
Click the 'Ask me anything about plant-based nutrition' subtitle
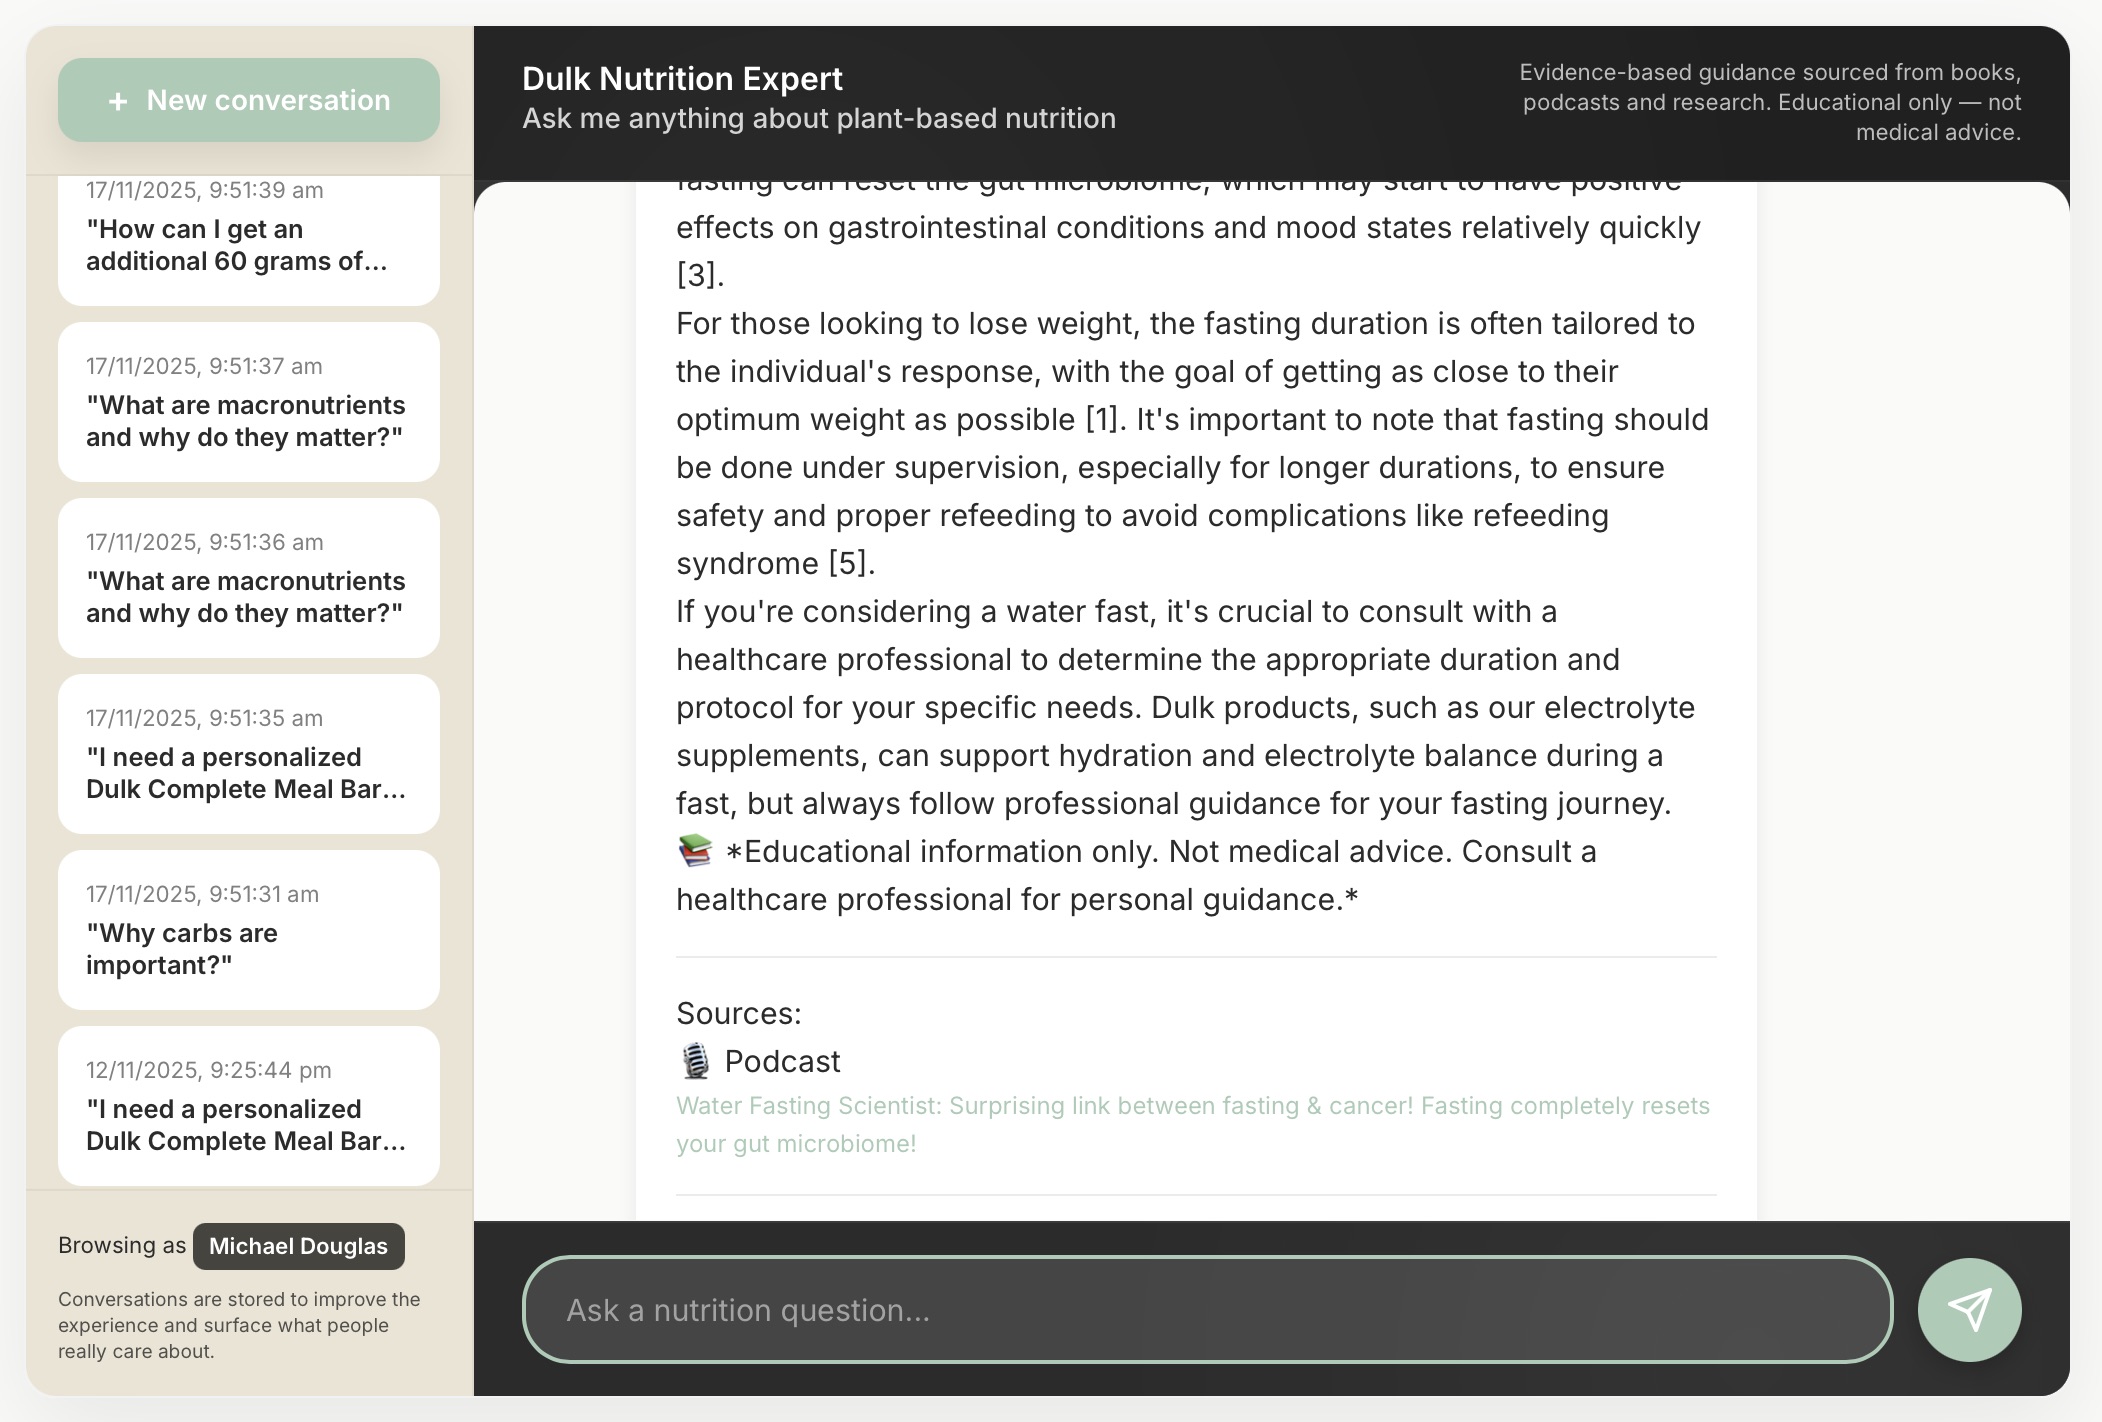coord(818,118)
